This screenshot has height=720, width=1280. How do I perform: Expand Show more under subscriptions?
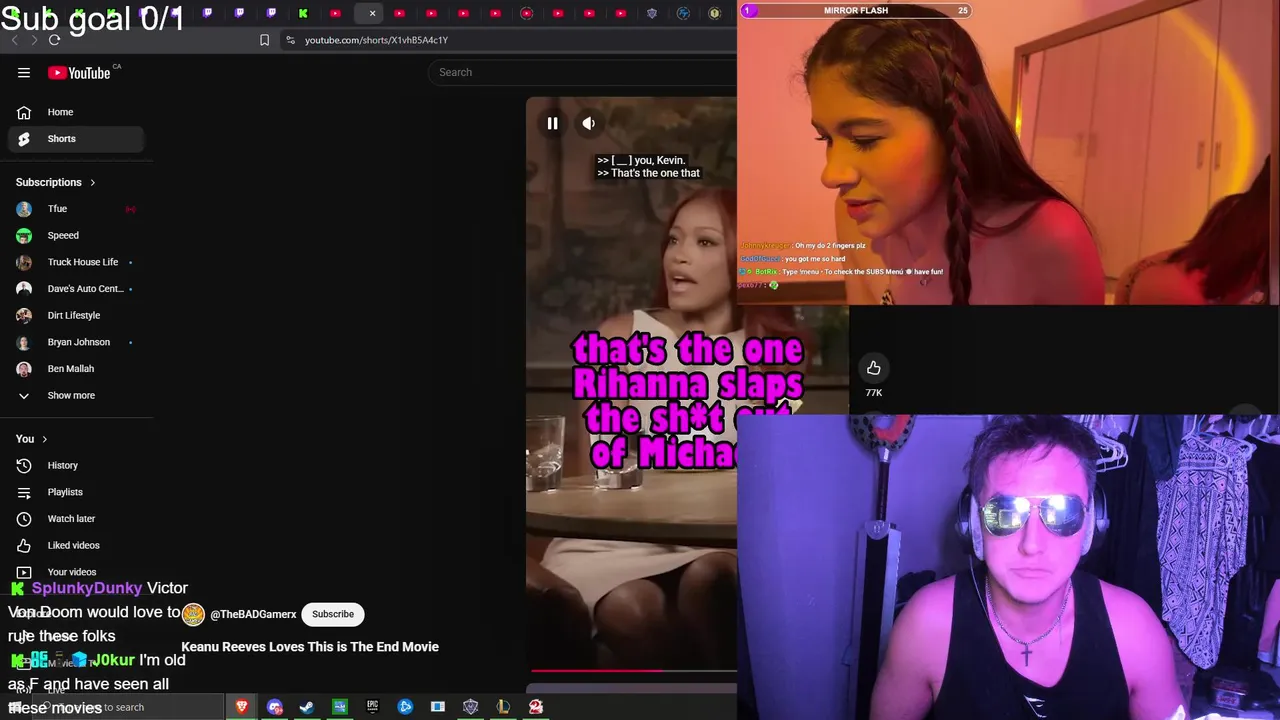coord(76,395)
